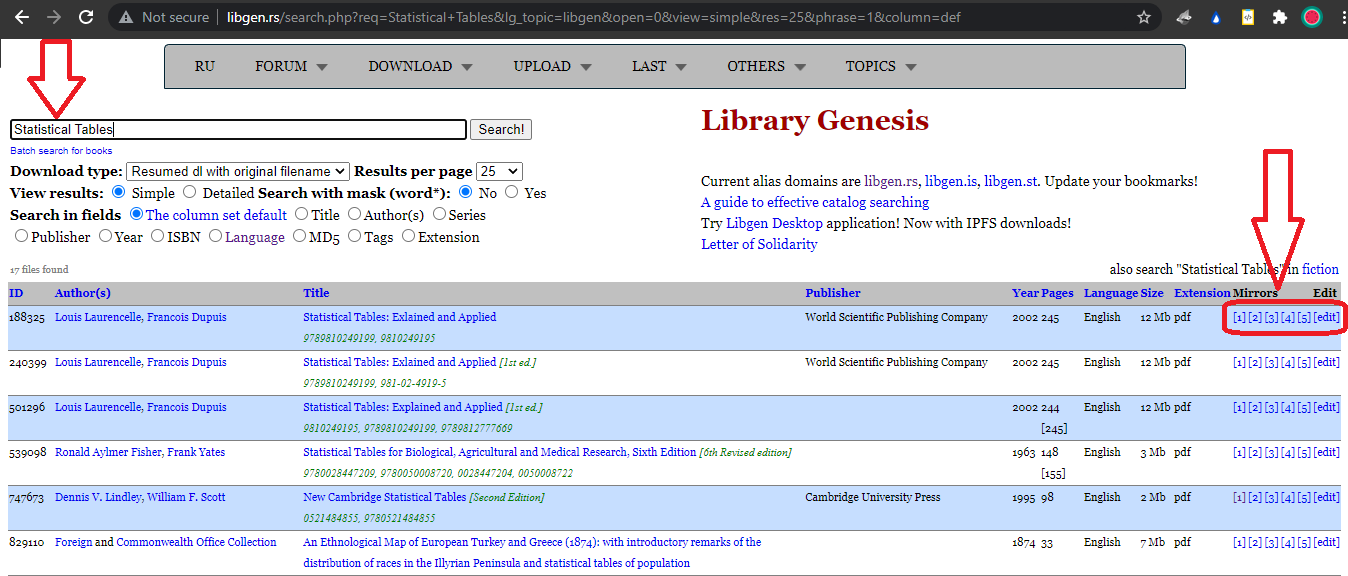This screenshot has height=576, width=1348.
Task: Open A guide to effective catalog searching
Action: pos(815,203)
